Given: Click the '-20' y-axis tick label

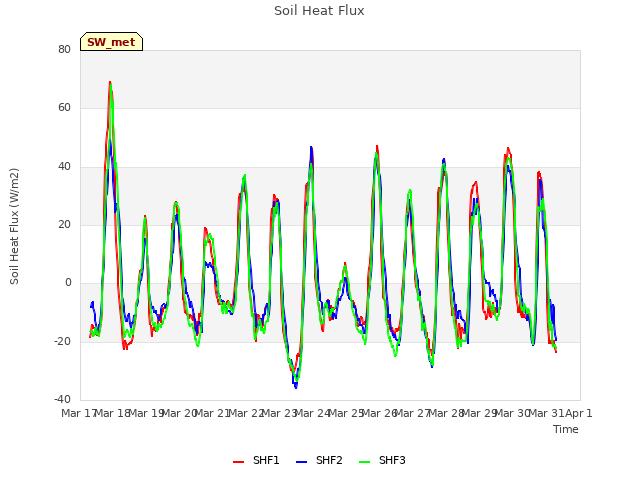Looking at the screenshot, I should pyautogui.click(x=63, y=341).
